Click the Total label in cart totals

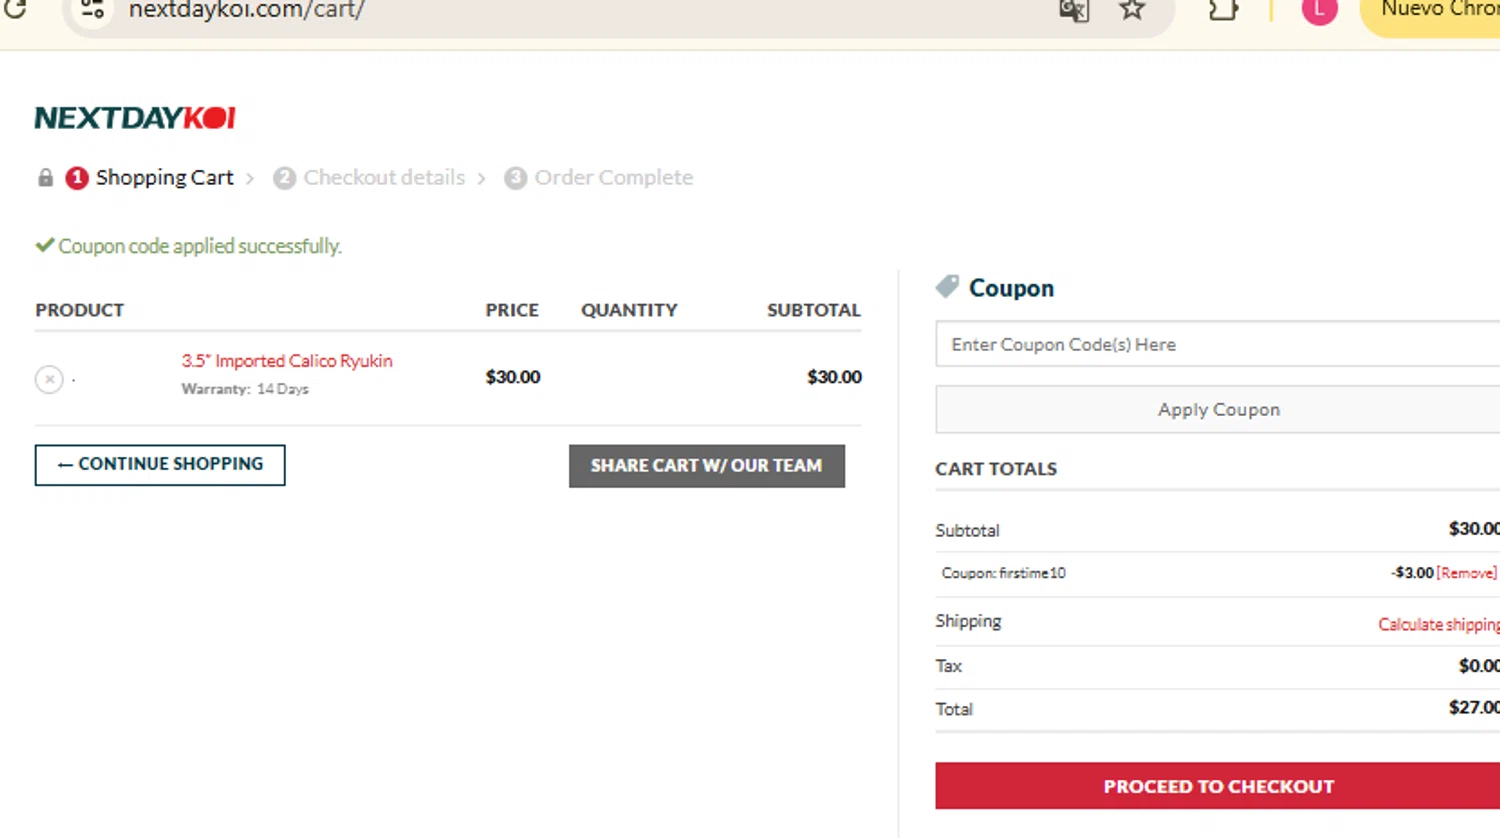coord(954,709)
